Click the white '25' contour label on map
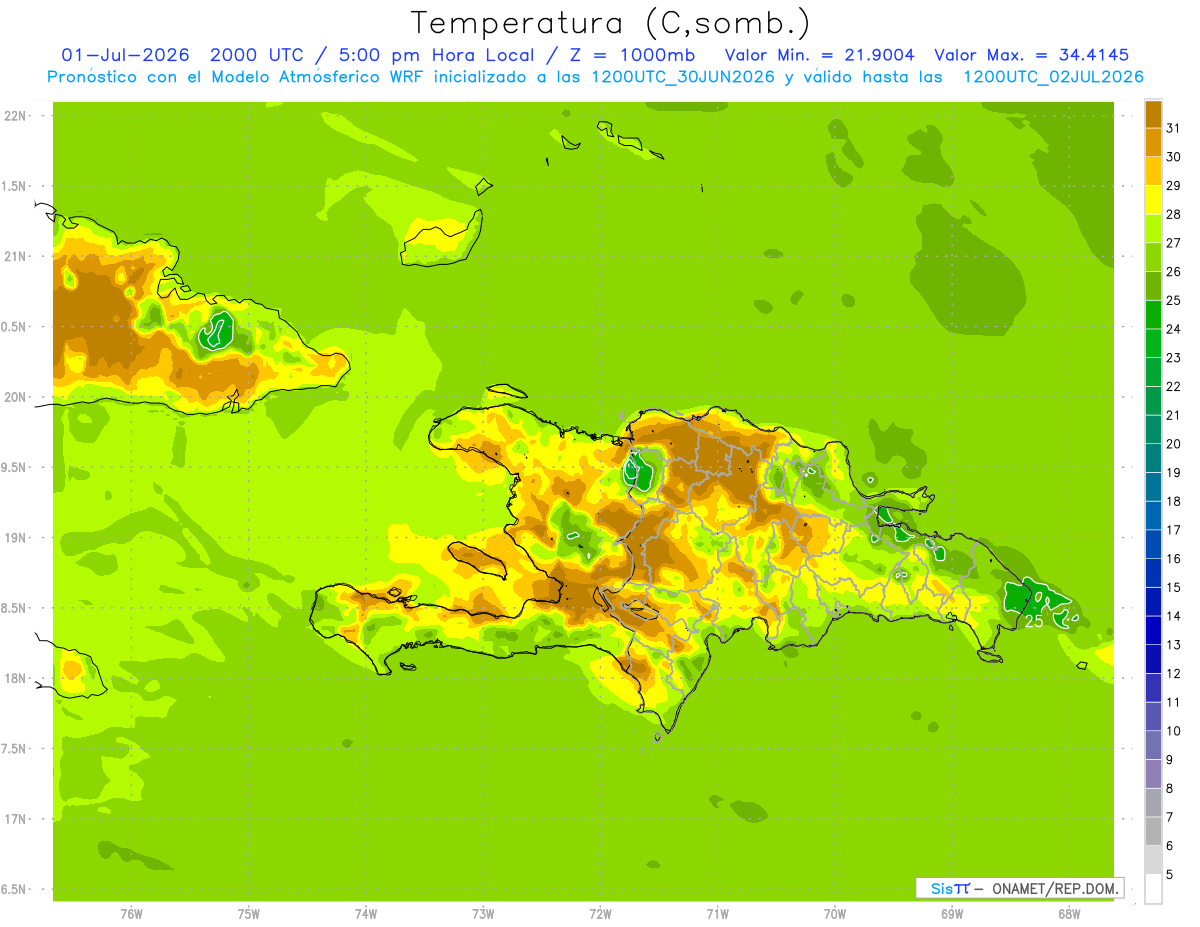 point(1034,621)
